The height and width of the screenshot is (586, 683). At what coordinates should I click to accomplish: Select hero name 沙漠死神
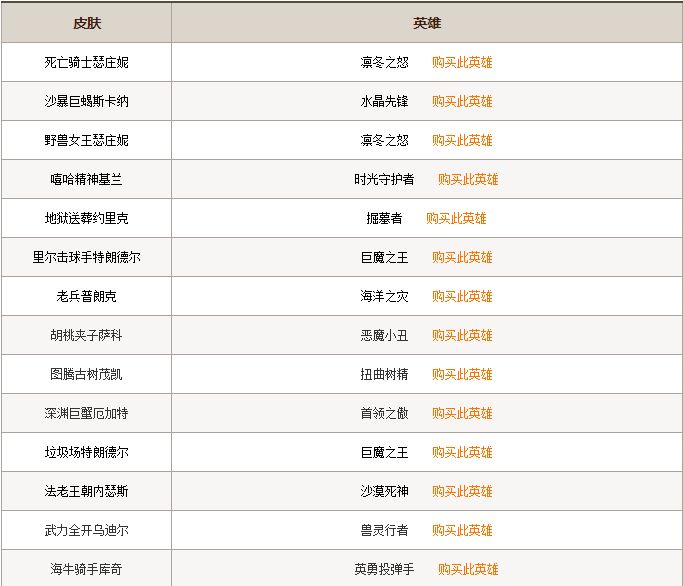pos(385,491)
